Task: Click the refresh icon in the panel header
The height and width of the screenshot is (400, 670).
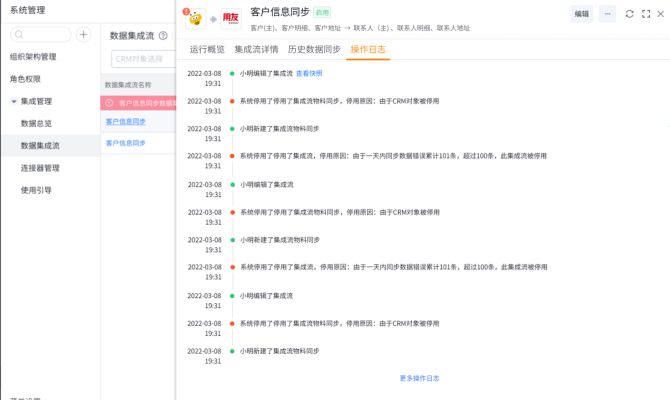Action: pos(629,14)
